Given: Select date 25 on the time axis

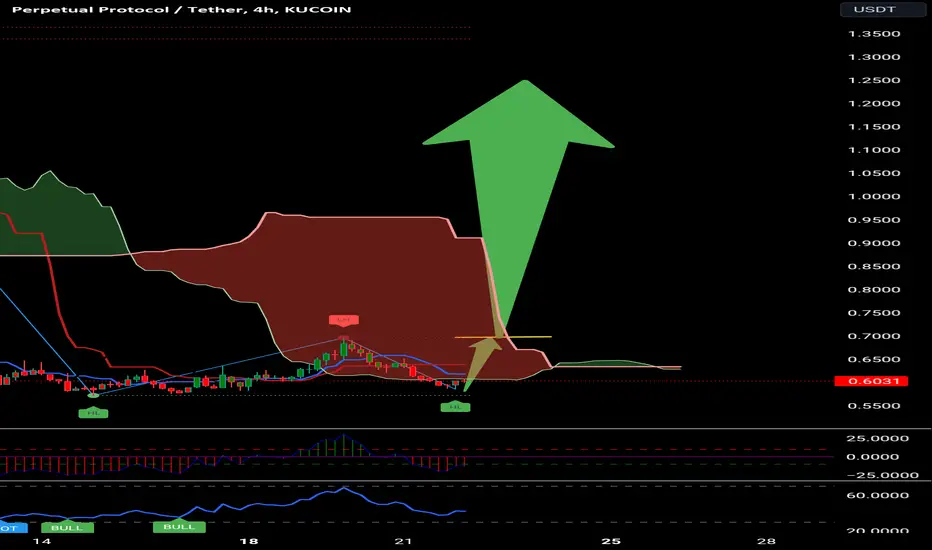Looking at the screenshot, I should tap(610, 541).
